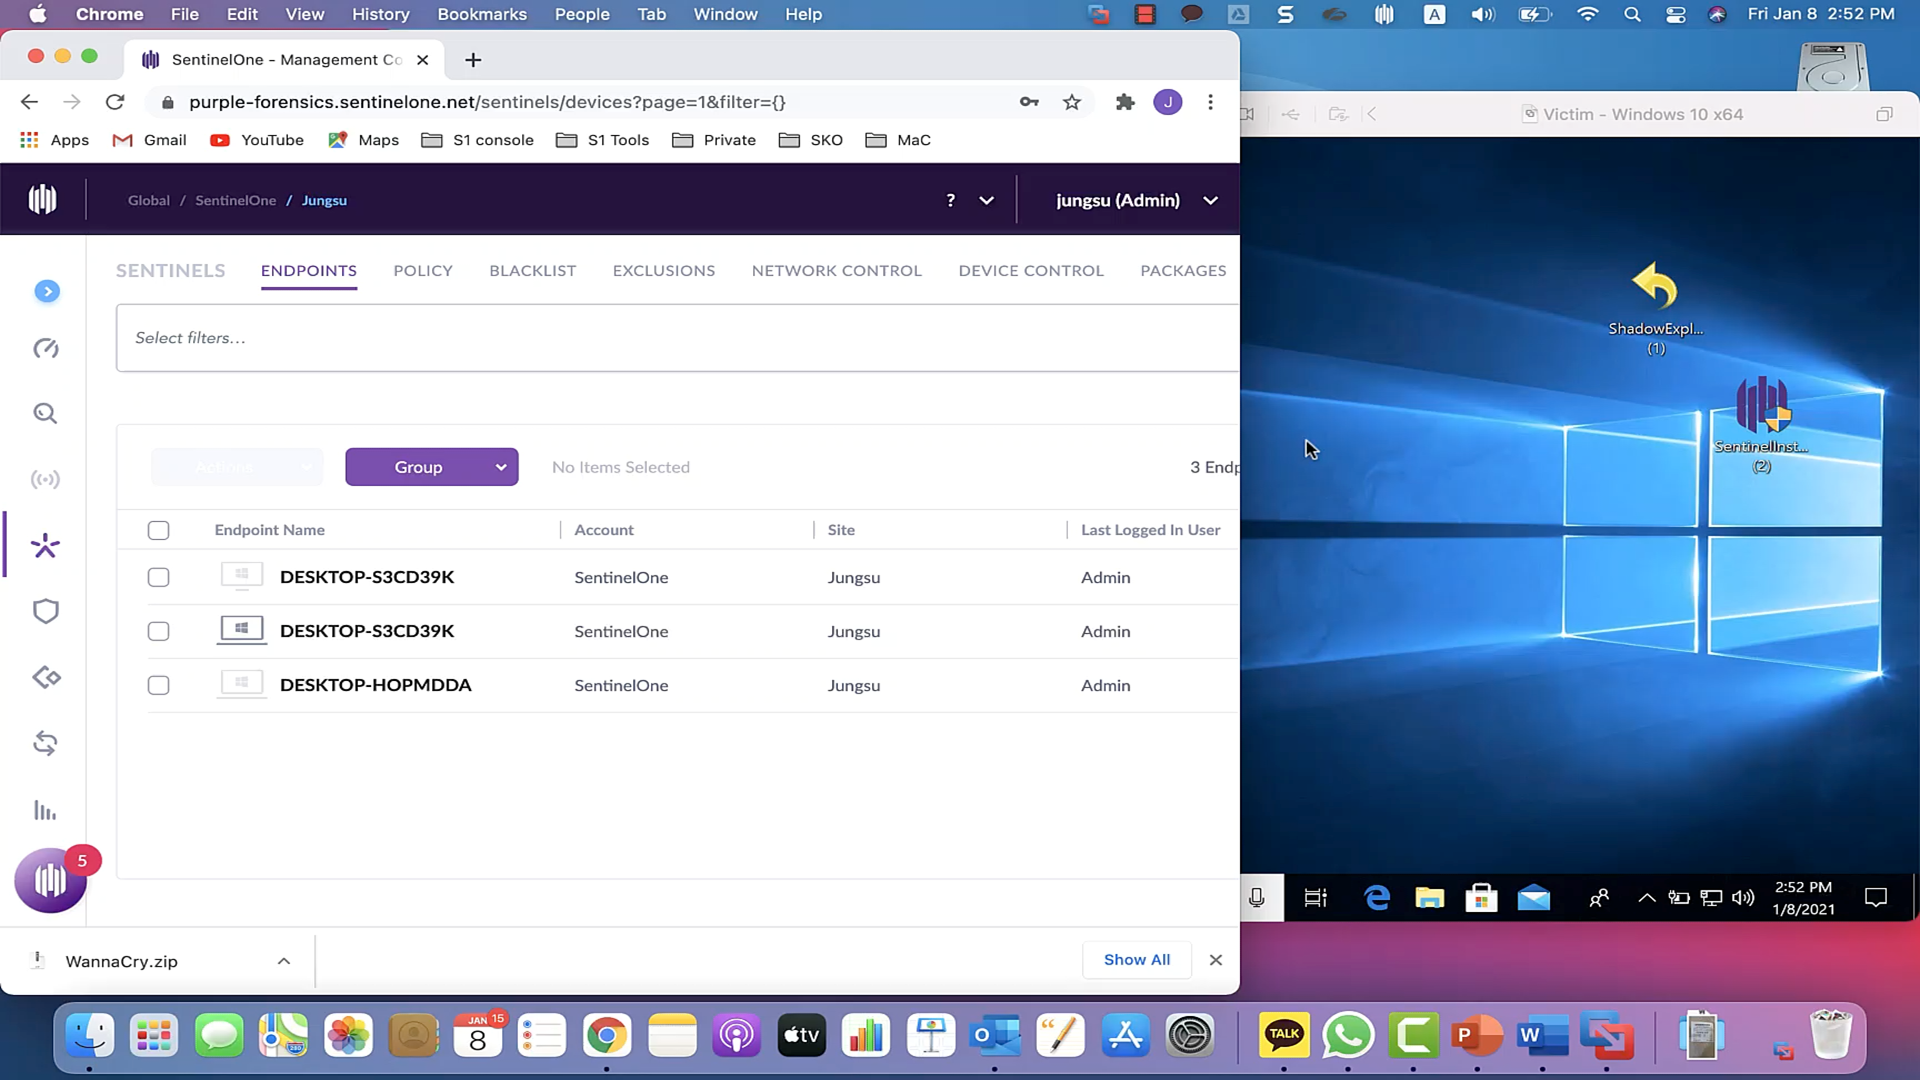This screenshot has width=1920, height=1080.
Task: Check the DESKTOP-HOPMDDA endpoint checkbox
Action: (x=158, y=685)
